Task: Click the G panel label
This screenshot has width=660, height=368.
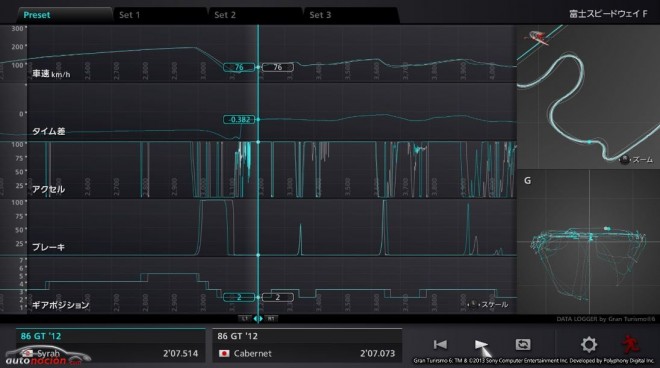Action: click(x=527, y=181)
